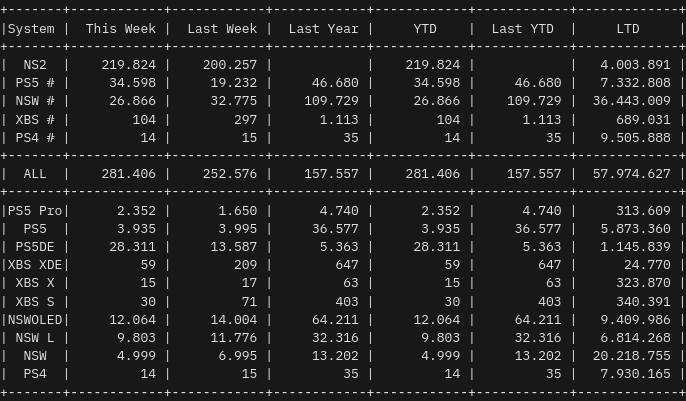686x401 pixels.
Task: Click the "System" header cell
Action: click(31, 29)
